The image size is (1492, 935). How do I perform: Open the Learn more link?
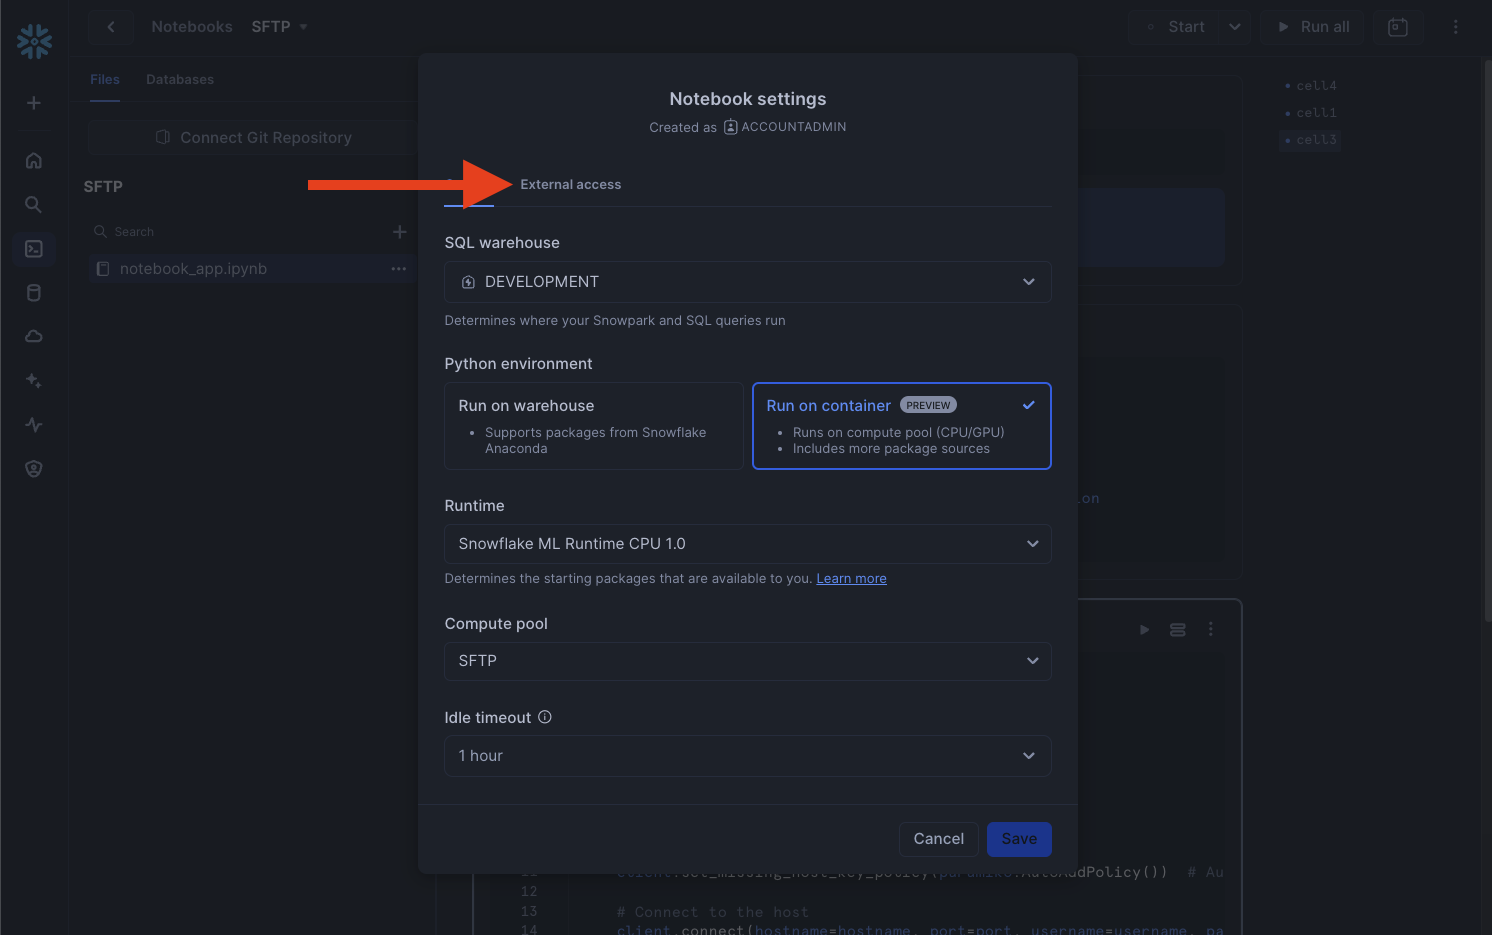click(x=851, y=579)
